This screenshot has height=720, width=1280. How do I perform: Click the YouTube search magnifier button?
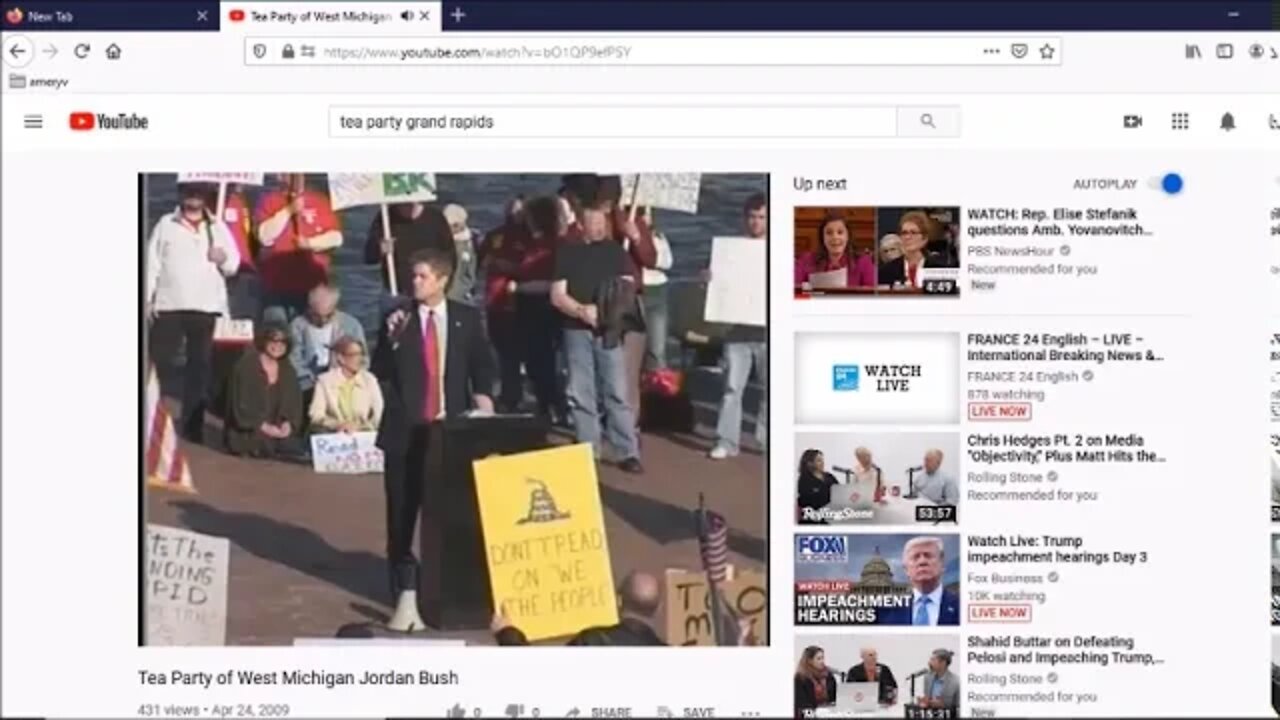click(928, 122)
